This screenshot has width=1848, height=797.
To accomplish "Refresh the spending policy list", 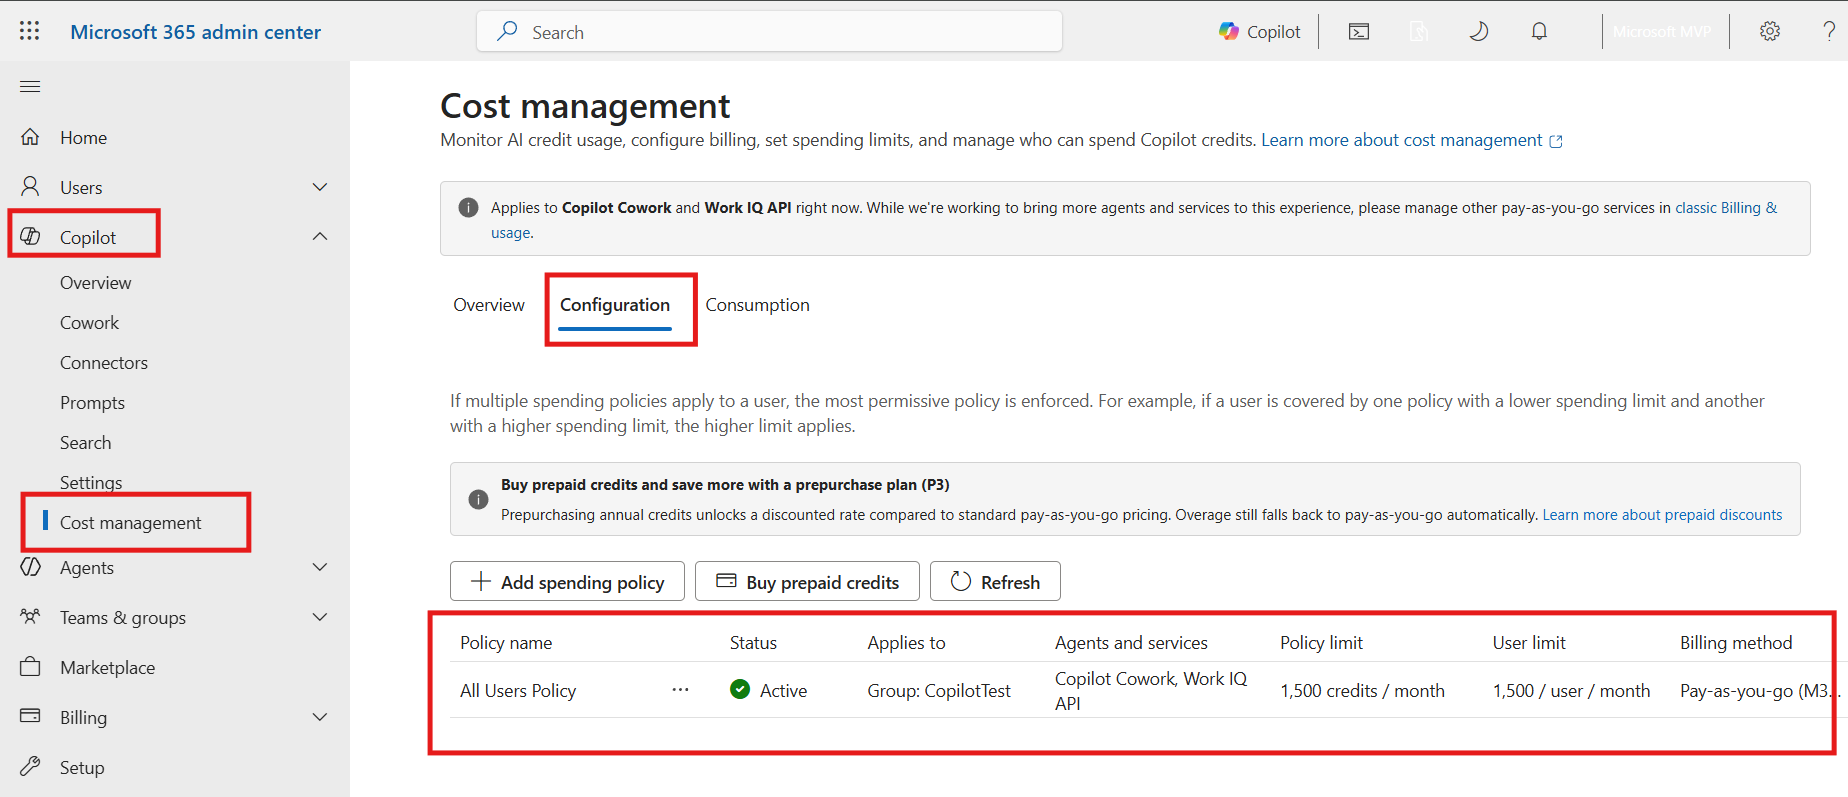I will [995, 581].
